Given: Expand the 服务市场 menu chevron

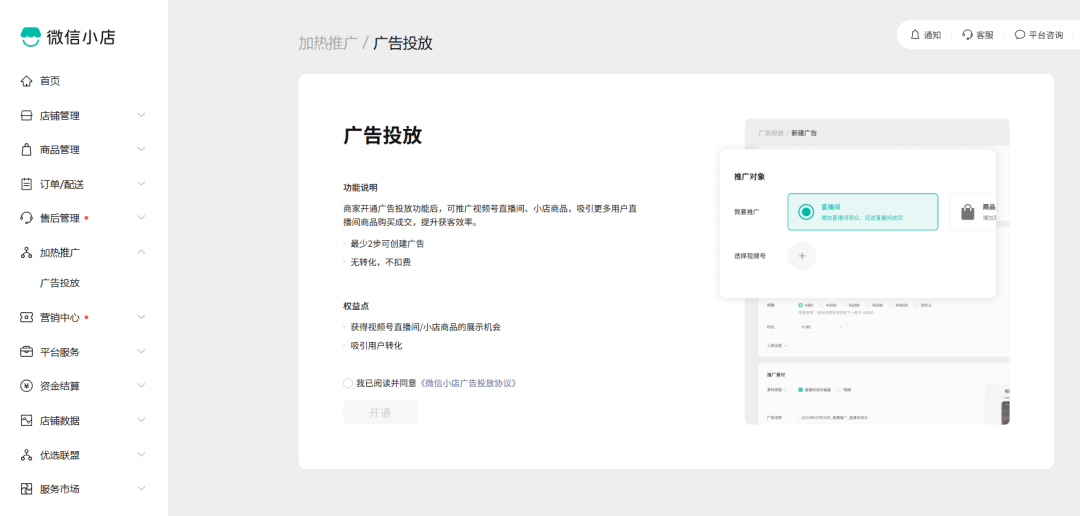Looking at the screenshot, I should tap(141, 488).
